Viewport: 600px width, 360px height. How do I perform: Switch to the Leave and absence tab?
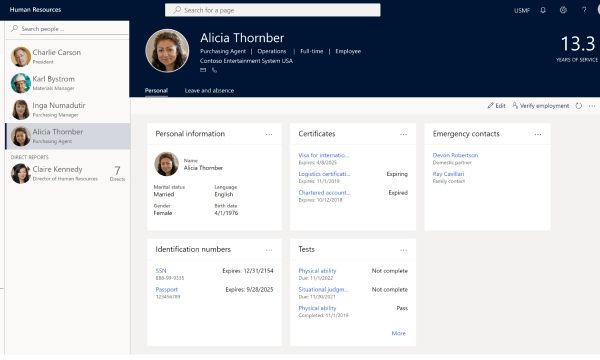click(x=209, y=91)
